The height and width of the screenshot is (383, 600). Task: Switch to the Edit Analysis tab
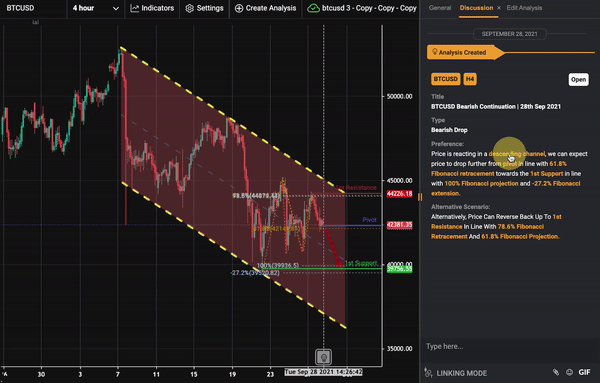coord(524,8)
